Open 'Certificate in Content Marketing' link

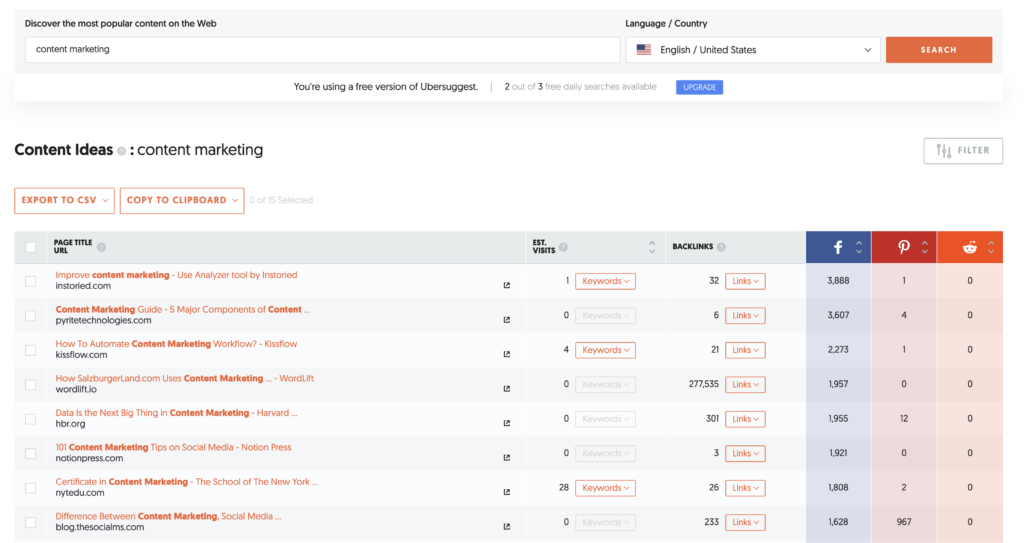187,482
